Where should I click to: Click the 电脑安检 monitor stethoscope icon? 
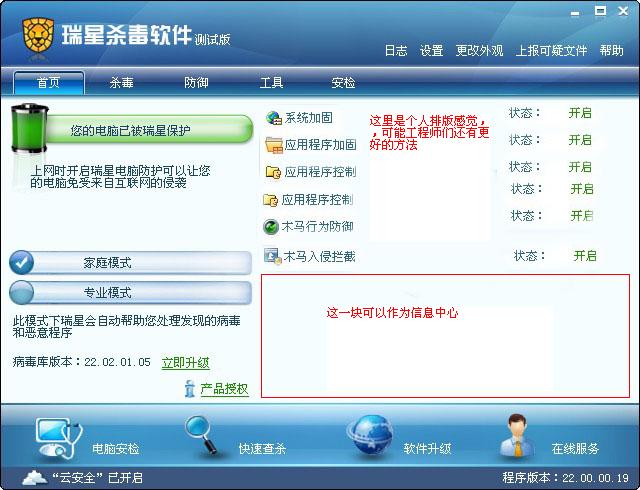click(59, 438)
